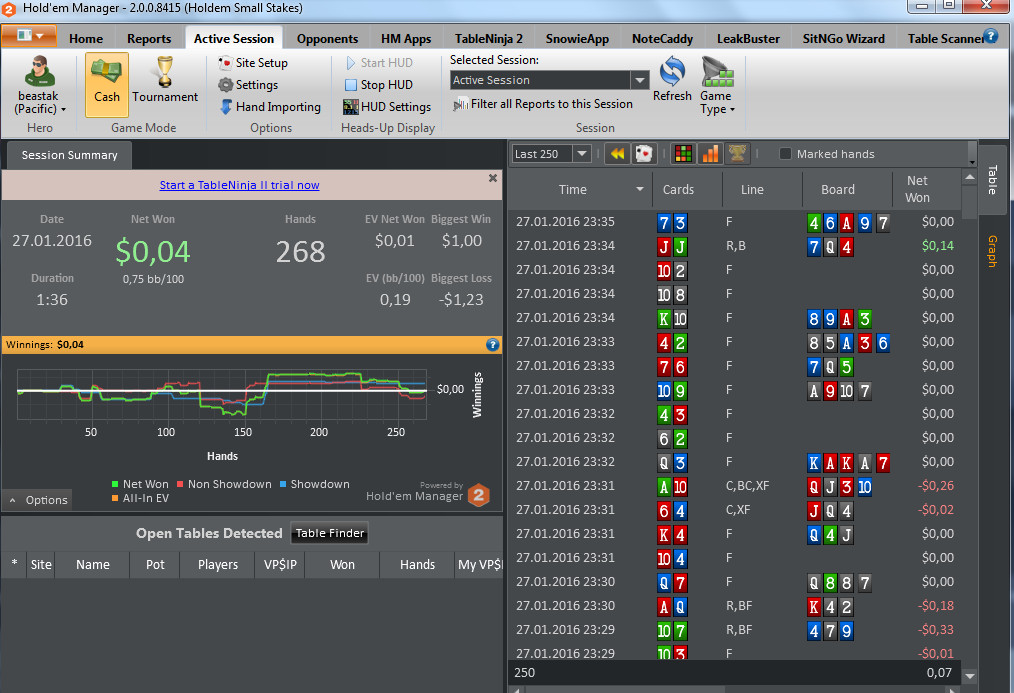This screenshot has height=693, width=1014.
Task: Open the Reports tab
Action: (149, 39)
